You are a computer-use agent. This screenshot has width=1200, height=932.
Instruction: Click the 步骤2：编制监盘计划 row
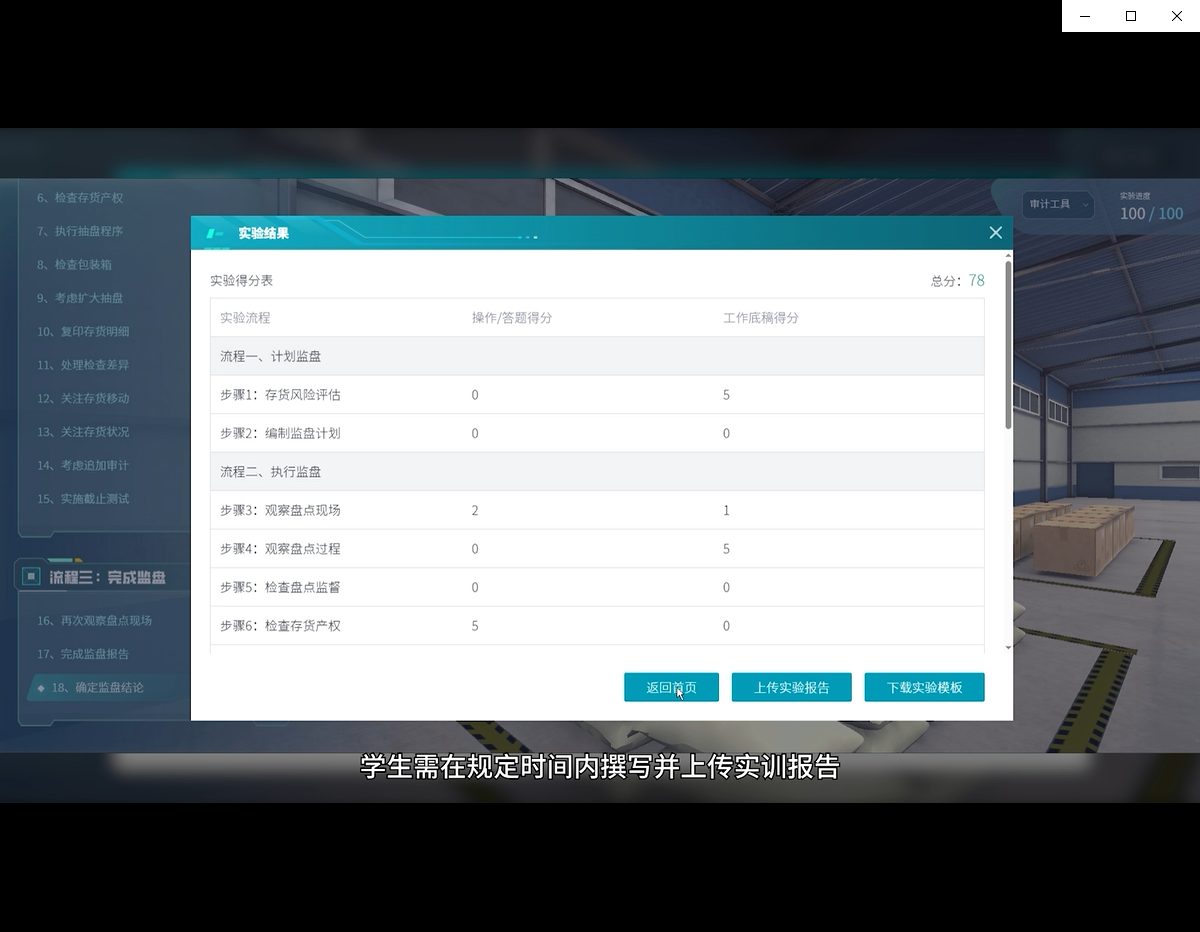597,433
